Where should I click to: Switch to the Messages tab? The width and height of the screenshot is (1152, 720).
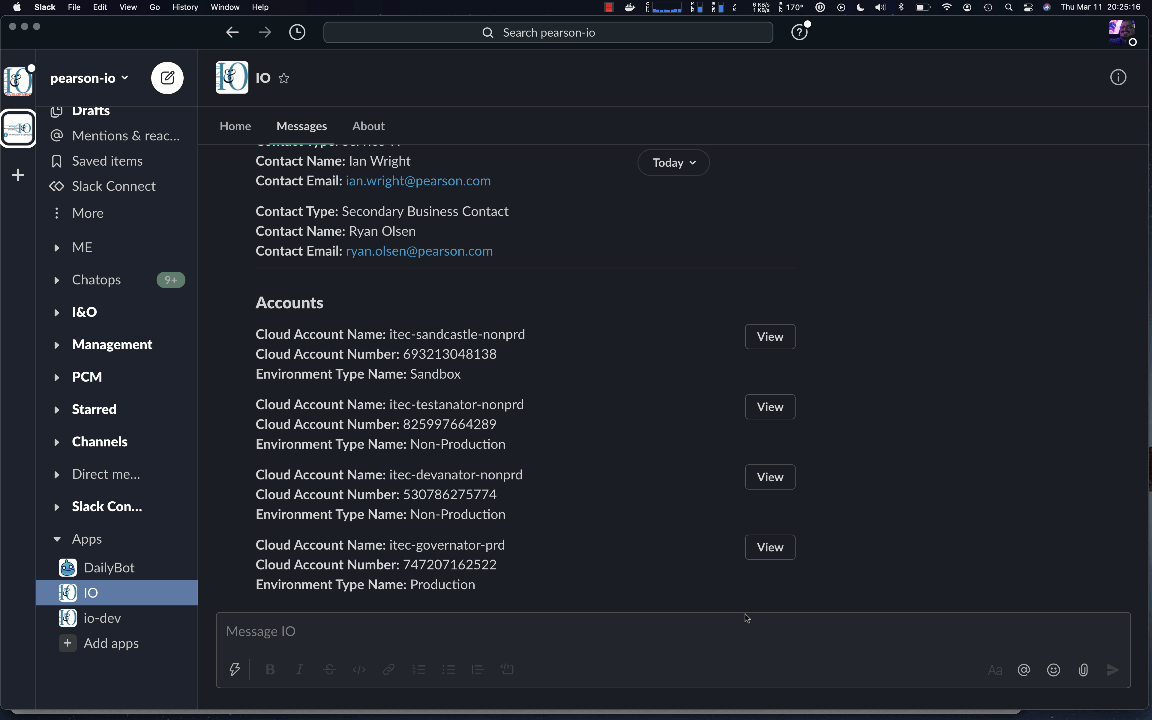point(301,126)
